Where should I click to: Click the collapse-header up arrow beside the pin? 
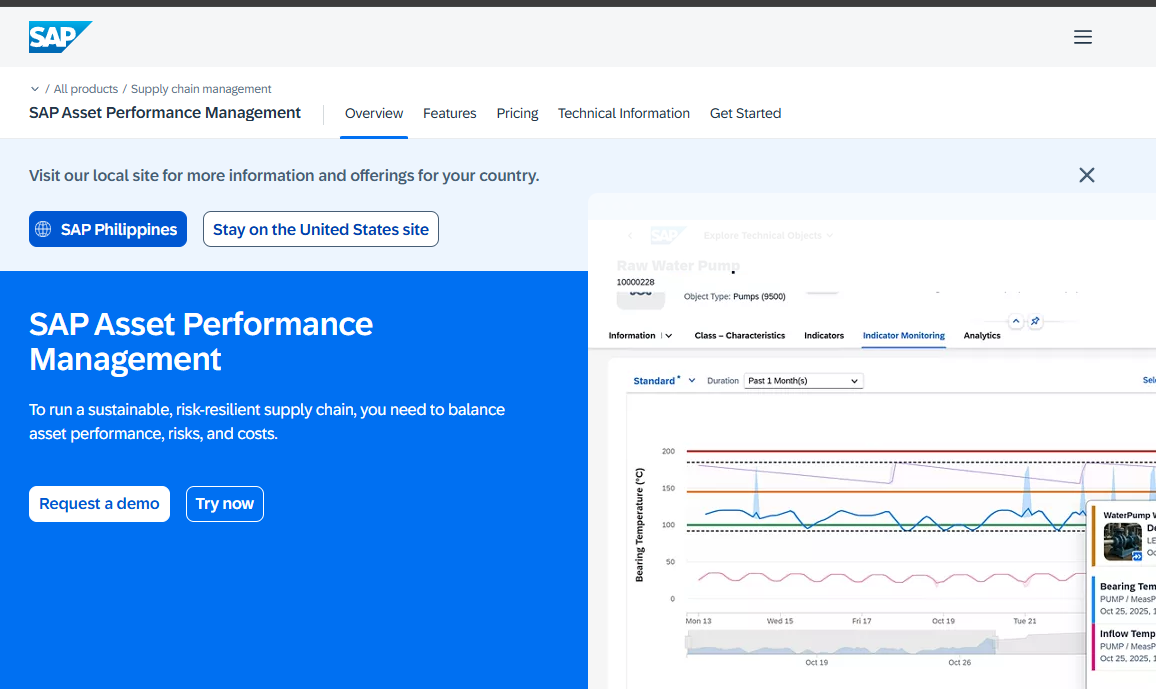1016,321
